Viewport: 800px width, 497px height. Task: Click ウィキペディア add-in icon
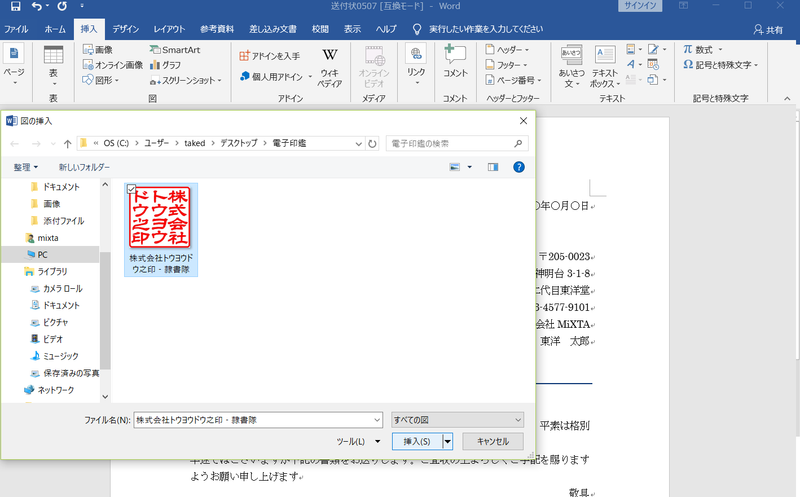click(x=330, y=67)
